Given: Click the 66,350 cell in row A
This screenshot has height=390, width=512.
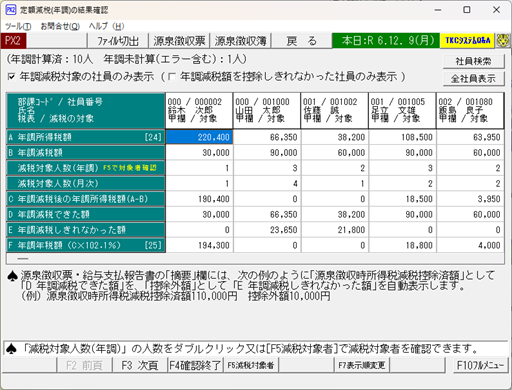Looking at the screenshot, I should click(267, 137).
